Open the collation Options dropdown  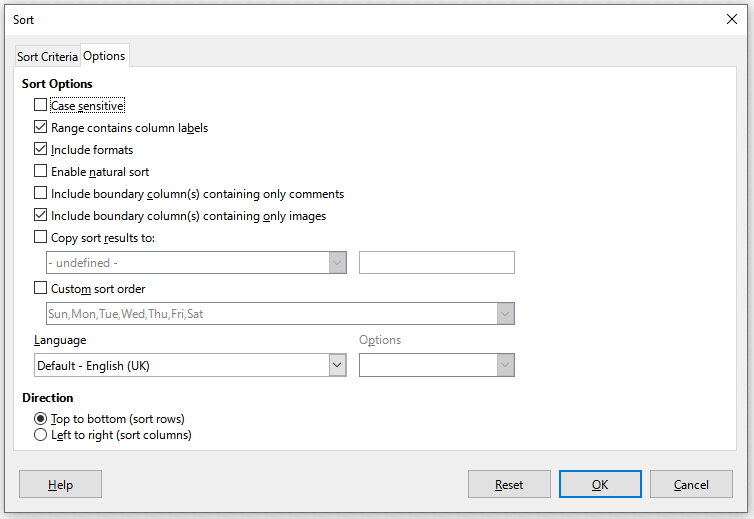point(437,366)
